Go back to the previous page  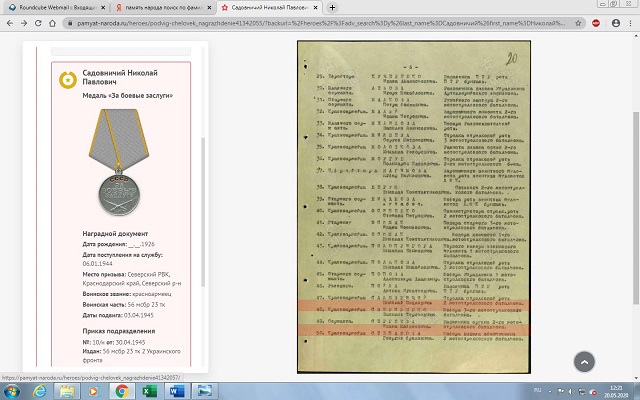pos(10,23)
